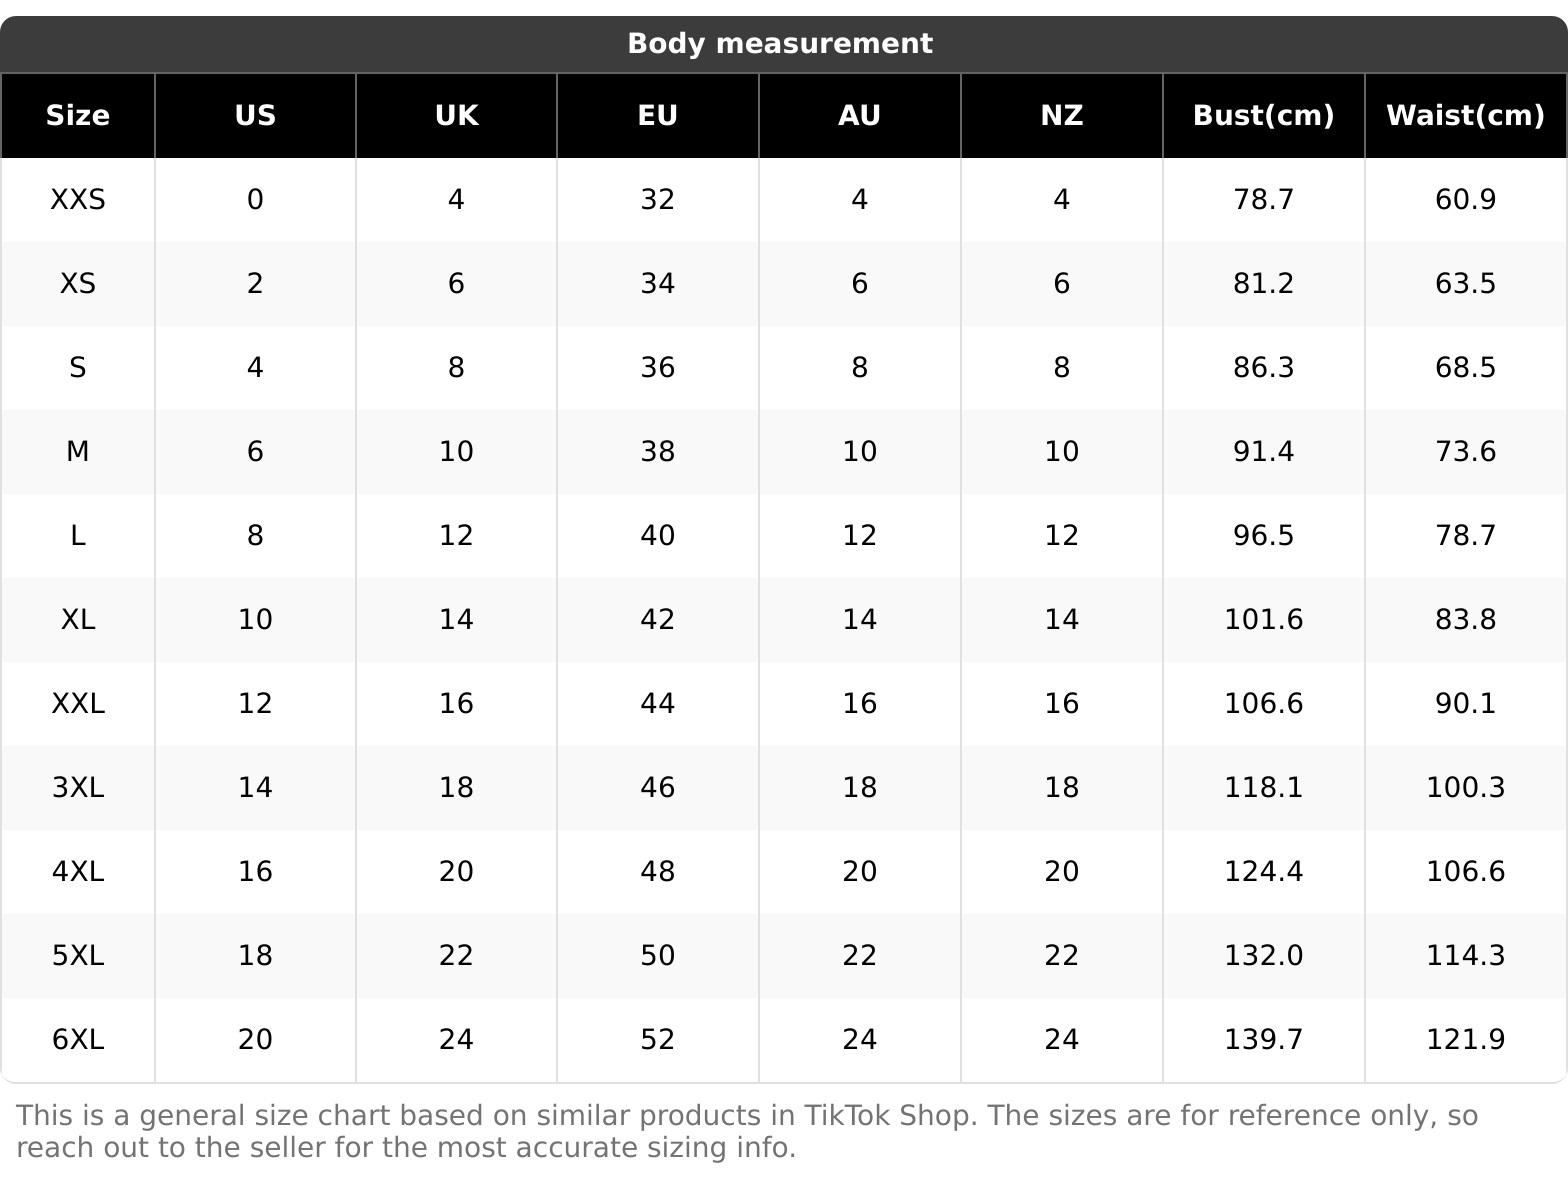
Task: Click the AU column header
Action: tap(859, 116)
